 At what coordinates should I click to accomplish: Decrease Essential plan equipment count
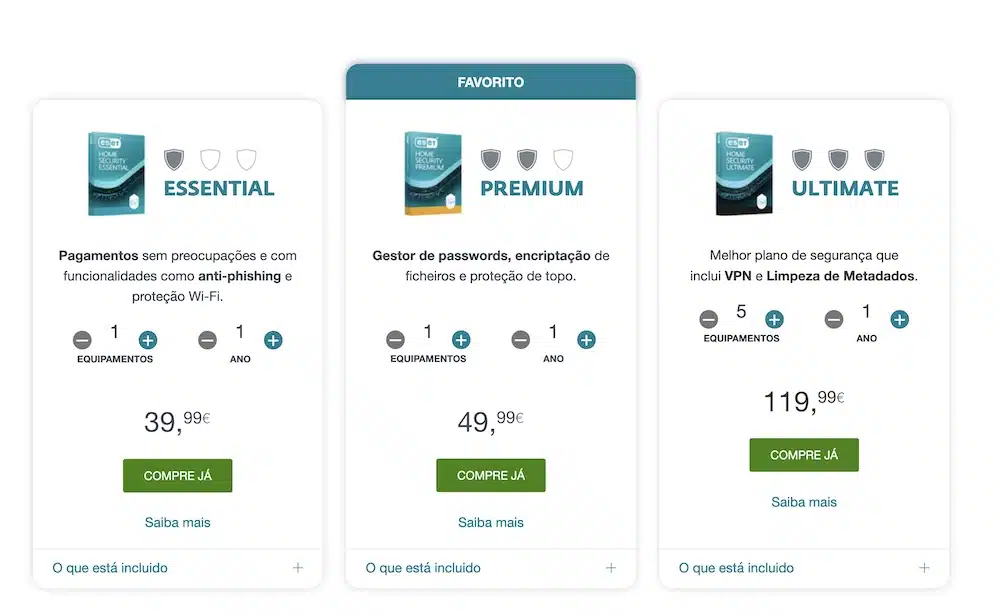82,340
